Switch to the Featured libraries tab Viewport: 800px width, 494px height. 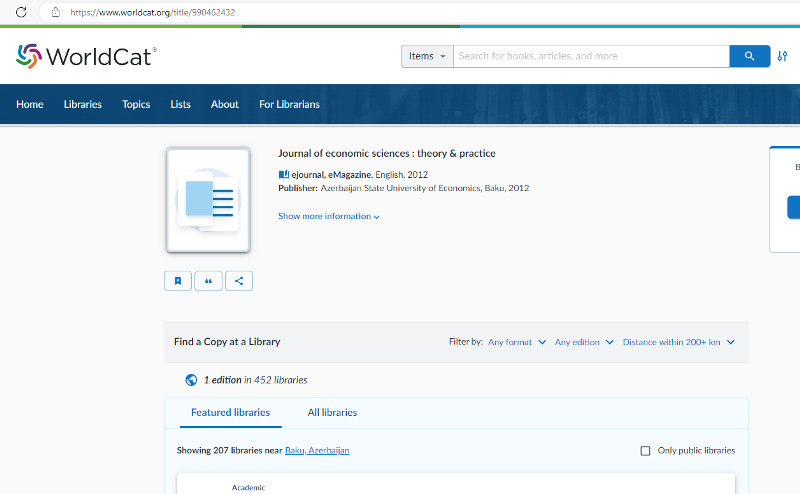(x=231, y=412)
